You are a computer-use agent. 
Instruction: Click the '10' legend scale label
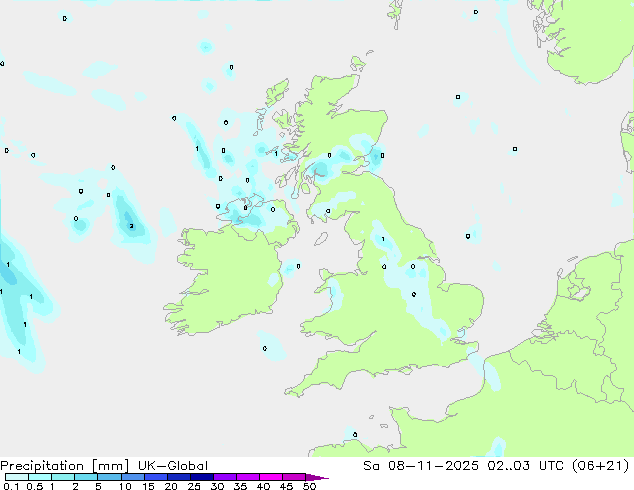(125, 486)
